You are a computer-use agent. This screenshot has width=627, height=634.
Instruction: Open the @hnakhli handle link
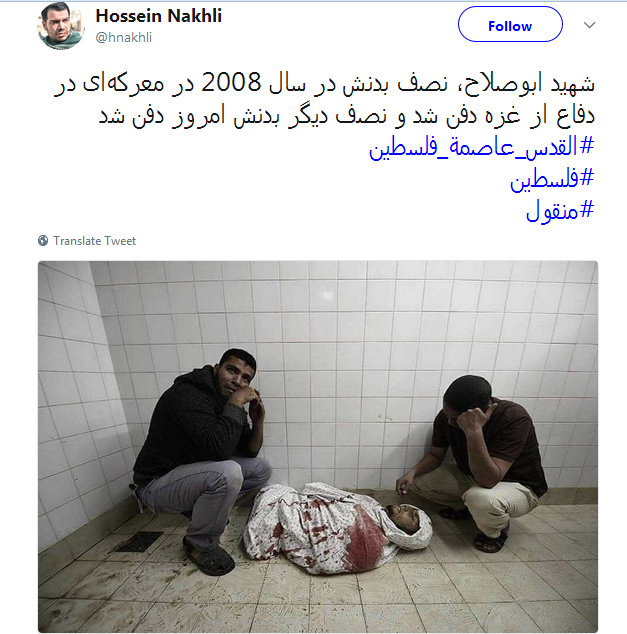click(x=123, y=37)
